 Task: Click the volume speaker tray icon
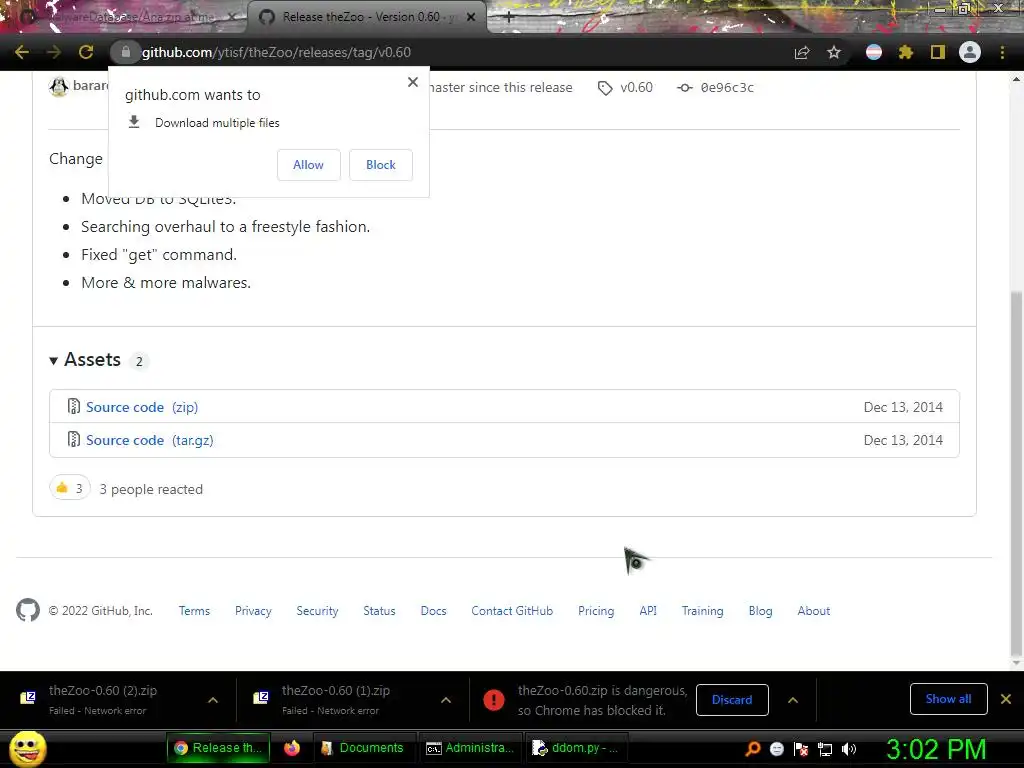point(849,749)
